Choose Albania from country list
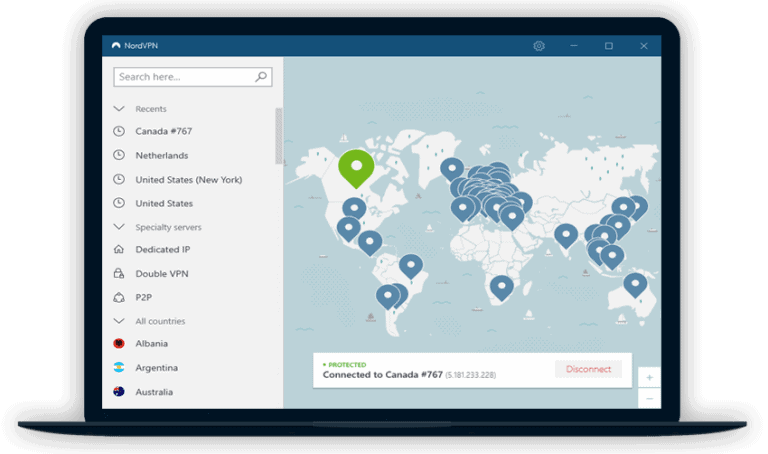Image resolution: width=768 pixels, height=454 pixels. pos(151,343)
